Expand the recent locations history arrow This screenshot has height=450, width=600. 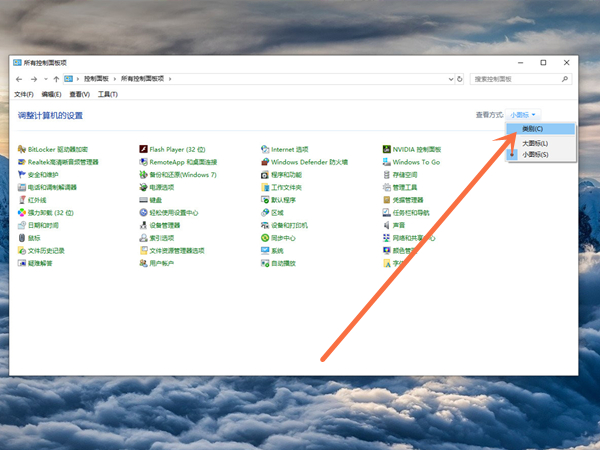(45, 78)
